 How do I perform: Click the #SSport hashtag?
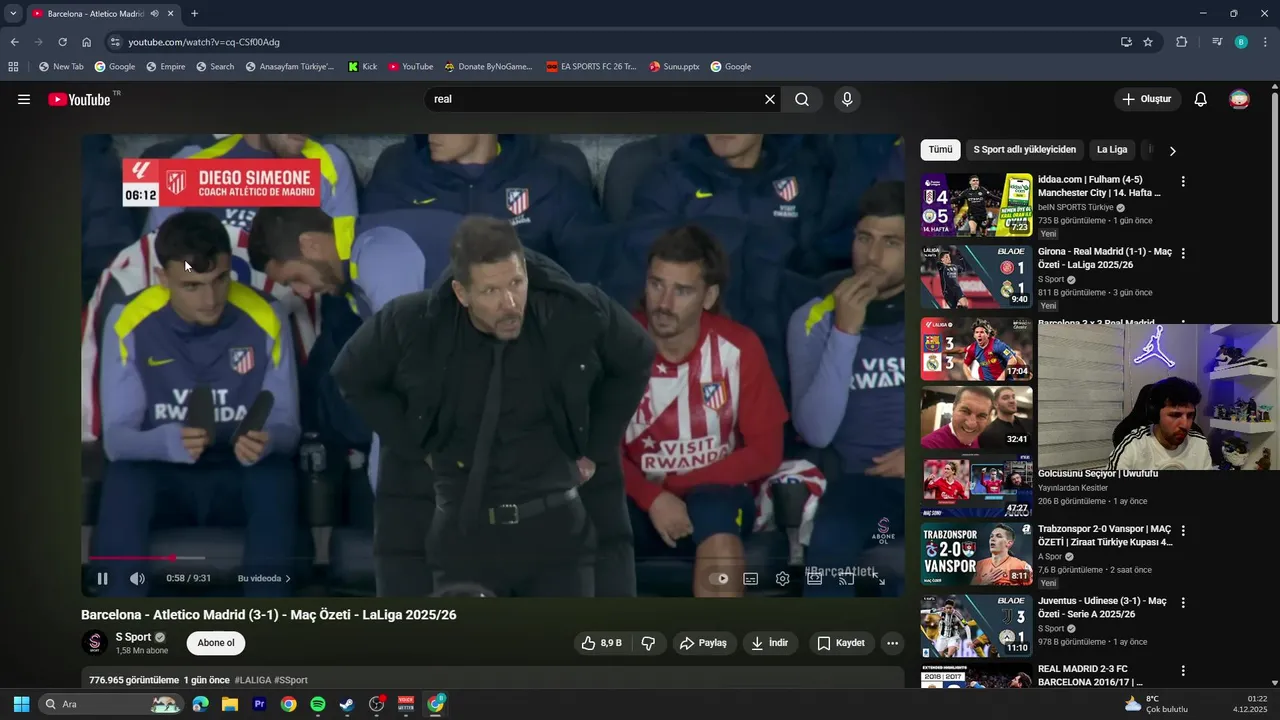tap(291, 680)
